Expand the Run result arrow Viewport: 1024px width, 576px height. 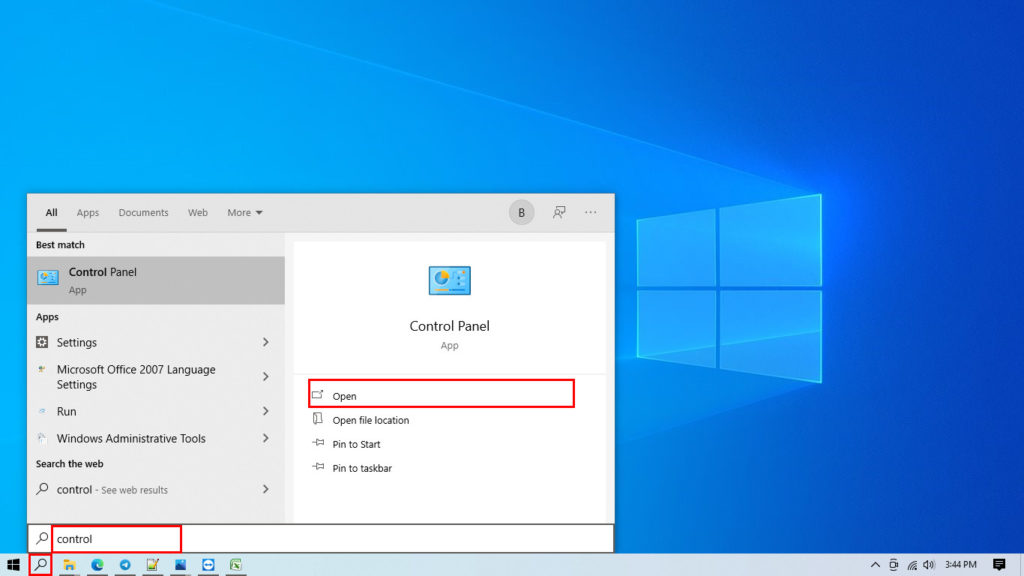(266, 411)
